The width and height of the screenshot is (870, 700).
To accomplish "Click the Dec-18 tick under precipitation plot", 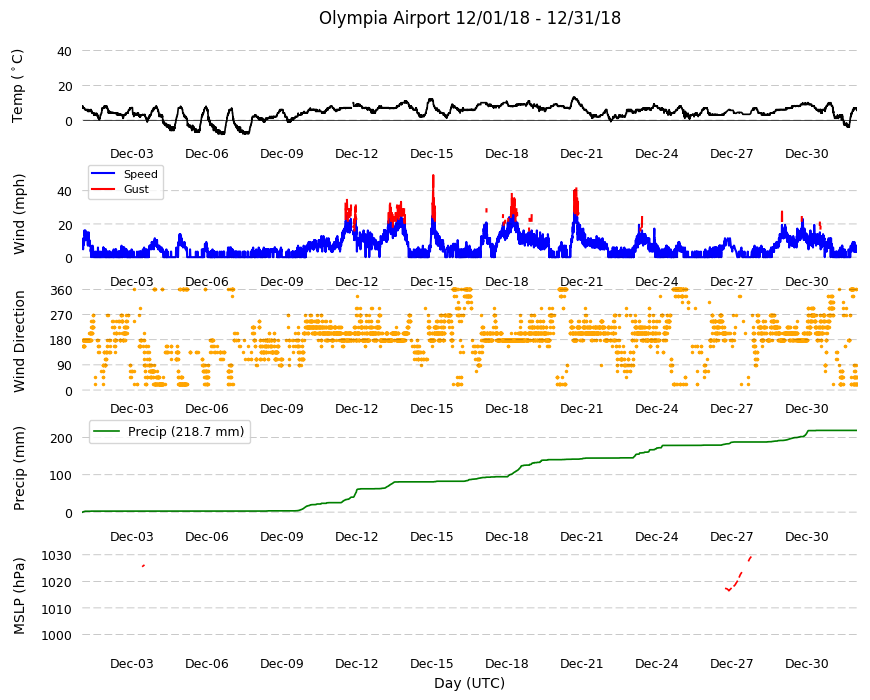I will pyautogui.click(x=506, y=537).
